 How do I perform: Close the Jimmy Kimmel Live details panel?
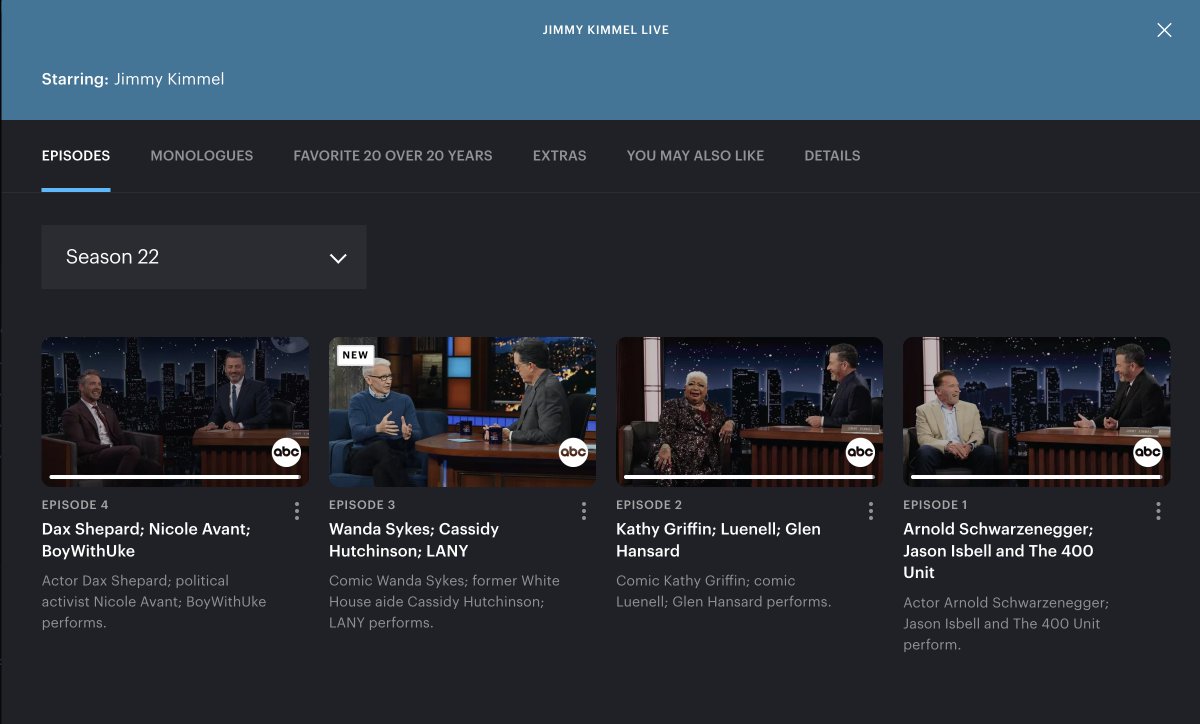tap(1164, 30)
